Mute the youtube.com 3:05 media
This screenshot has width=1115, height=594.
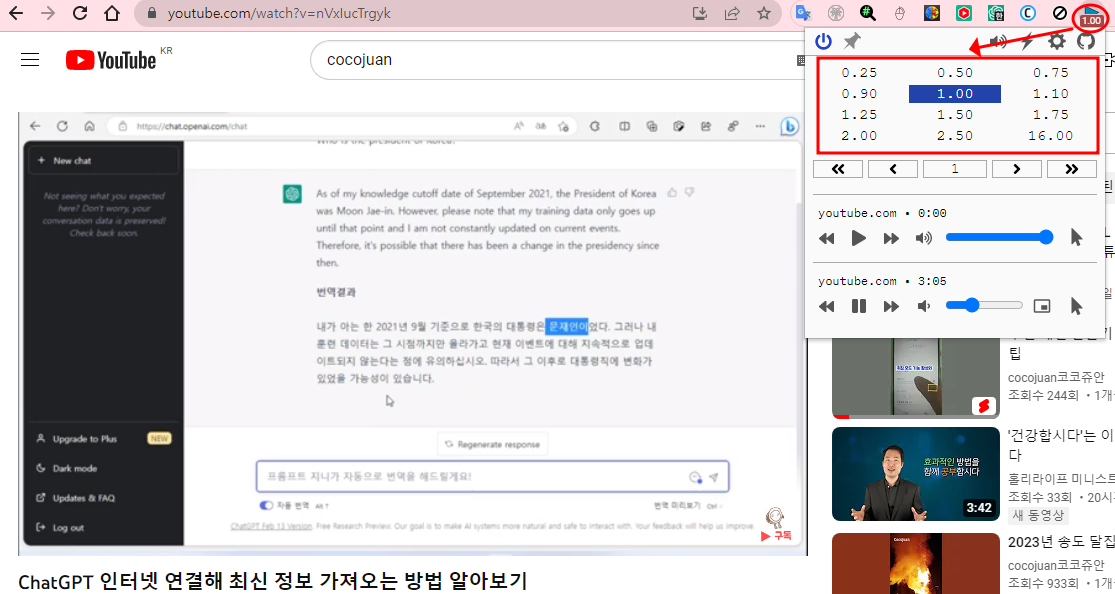click(x=924, y=307)
